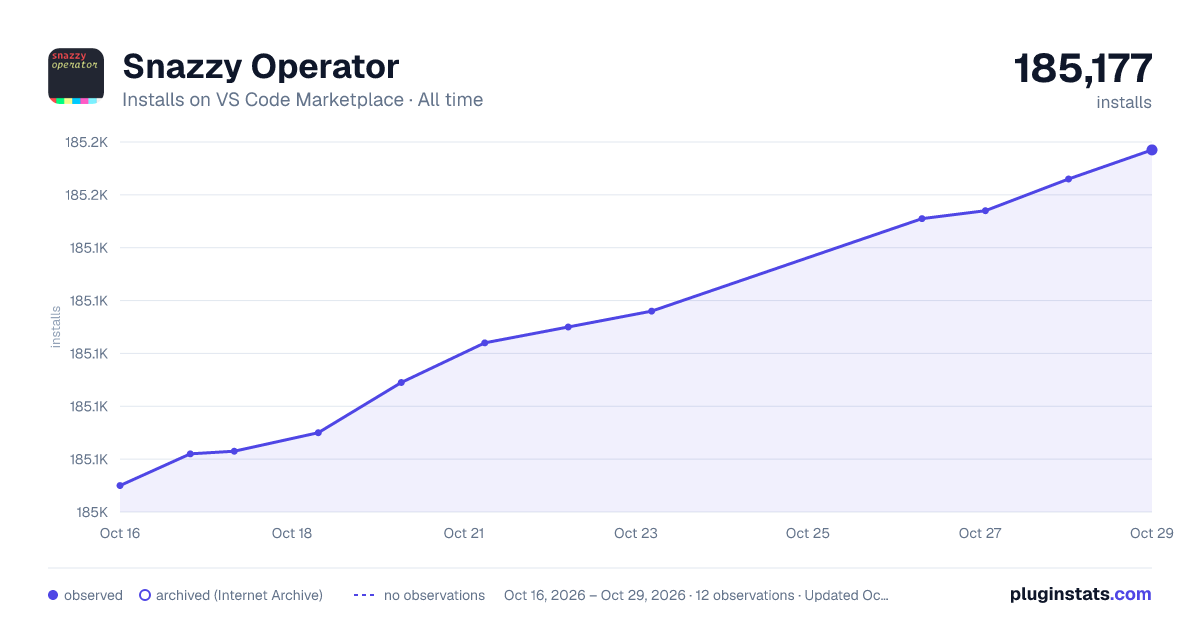Image resolution: width=1200 pixels, height=630 pixels.
Task: Click the 'Oct 25' axis label
Action: 808,533
